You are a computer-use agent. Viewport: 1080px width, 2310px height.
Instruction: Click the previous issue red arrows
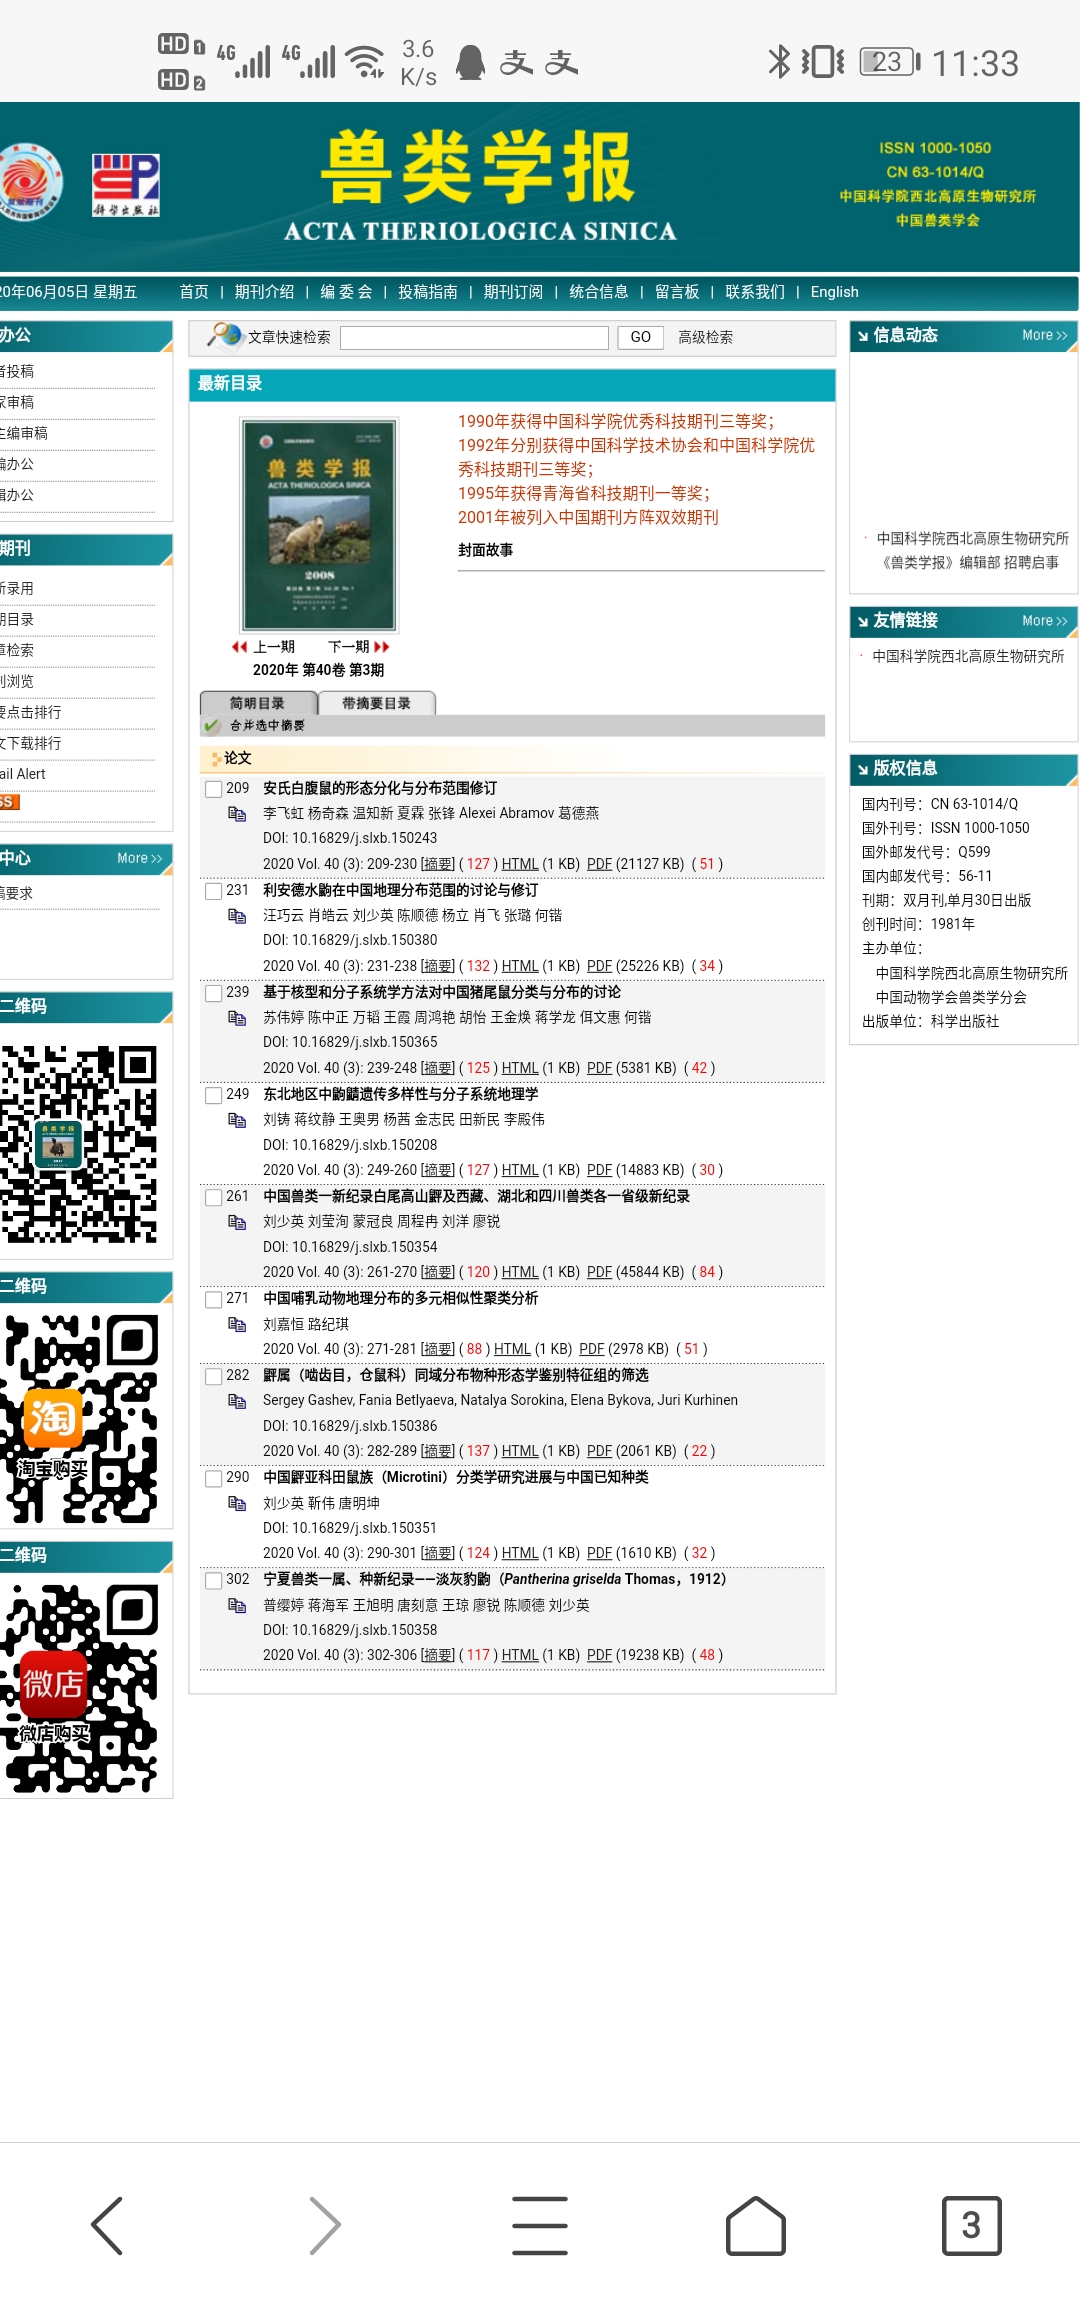point(239,647)
